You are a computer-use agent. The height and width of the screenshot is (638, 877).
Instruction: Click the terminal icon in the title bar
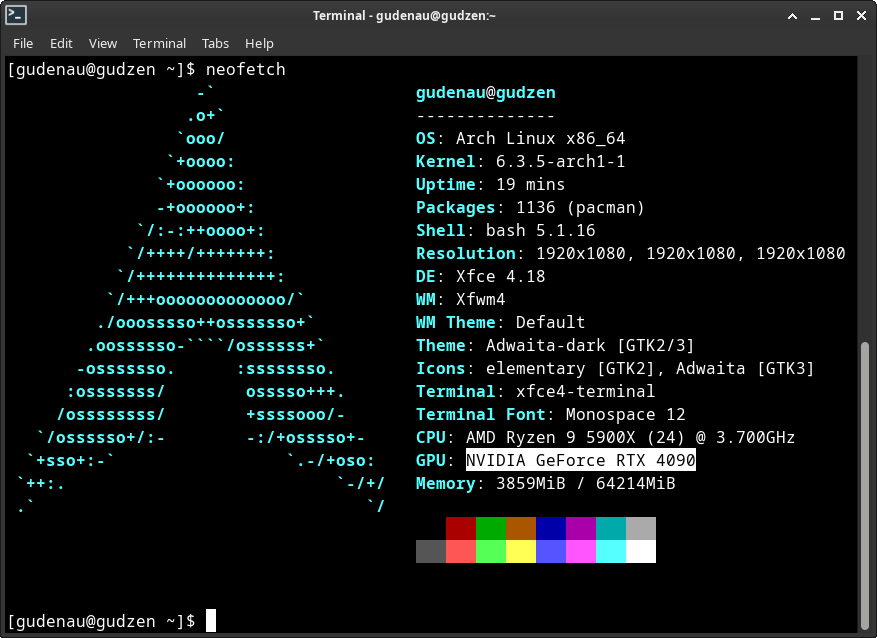pyautogui.click(x=16, y=15)
